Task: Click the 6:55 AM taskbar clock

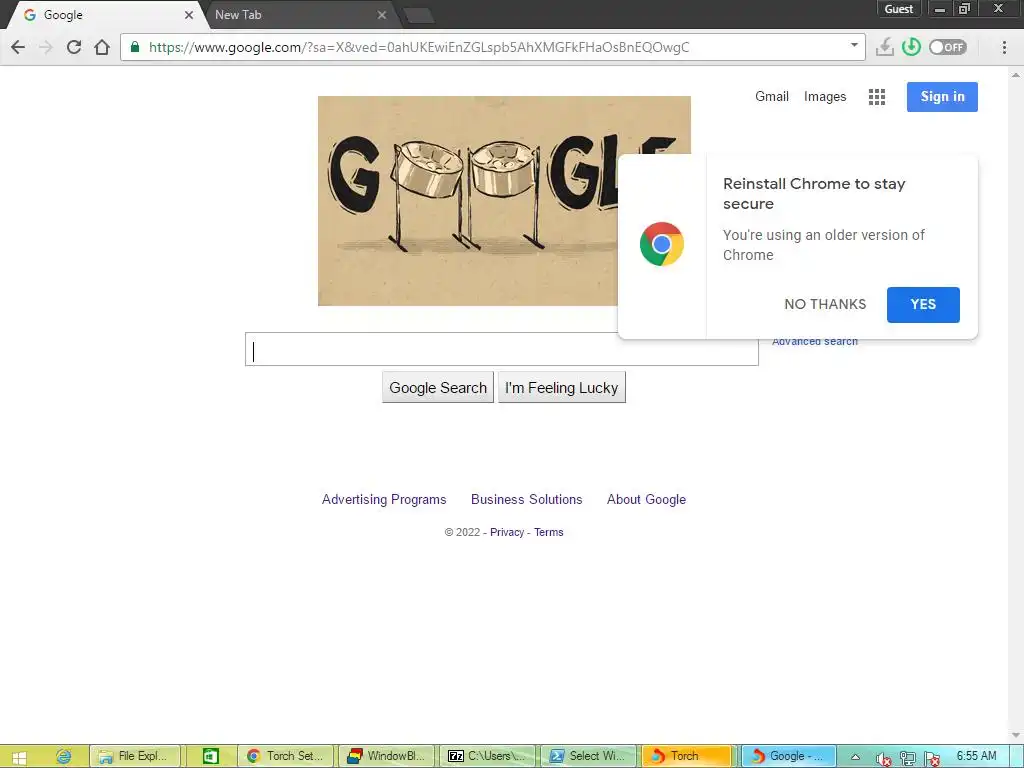Action: pos(976,756)
